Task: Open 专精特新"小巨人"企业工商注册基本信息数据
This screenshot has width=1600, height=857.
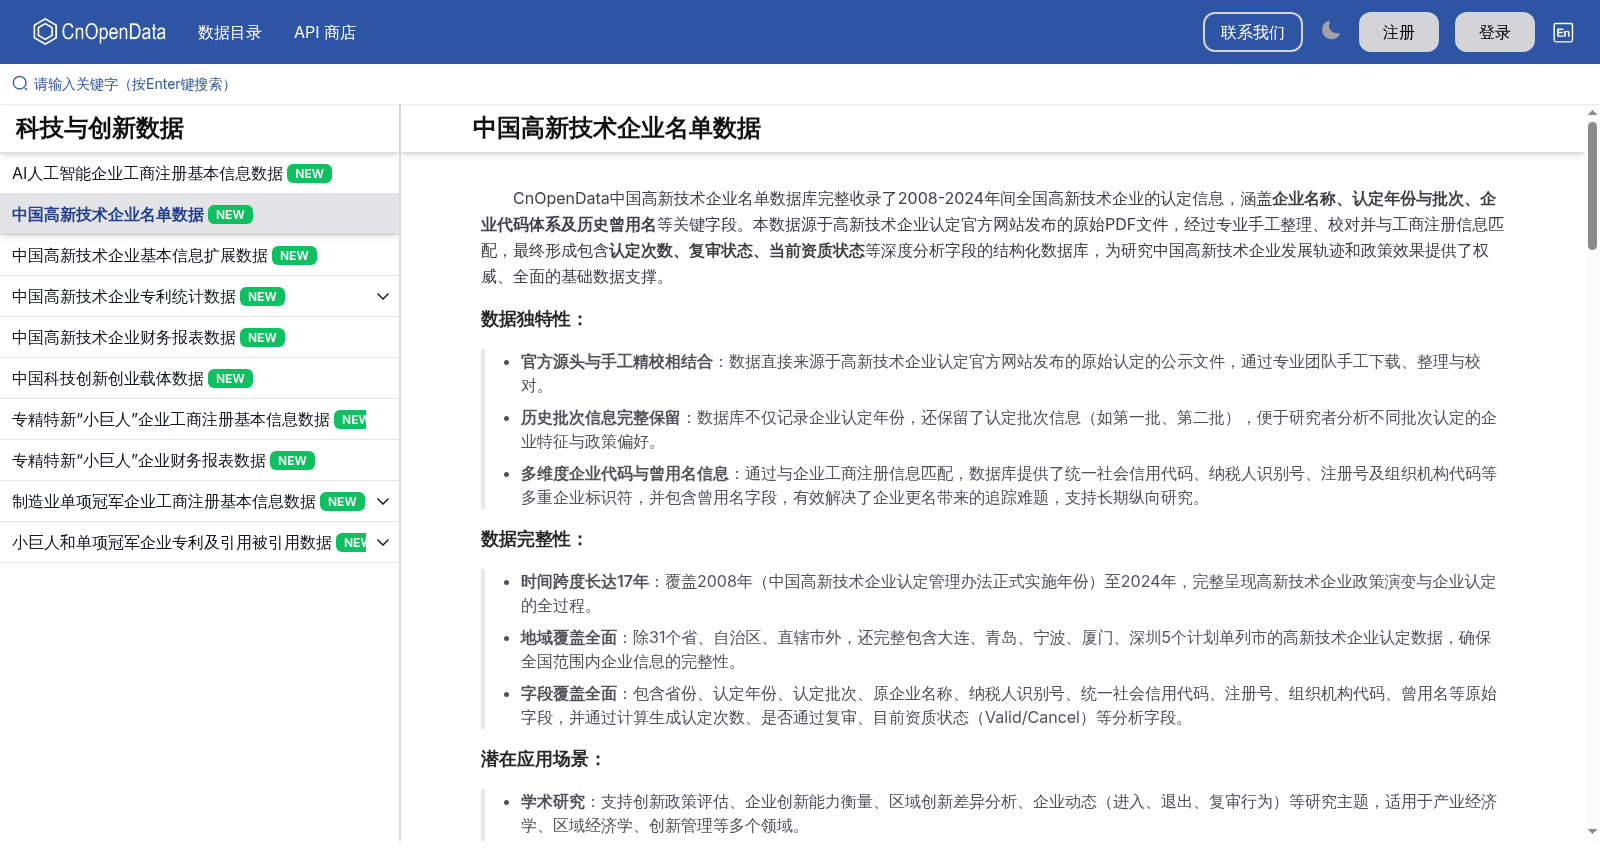Action: 170,419
